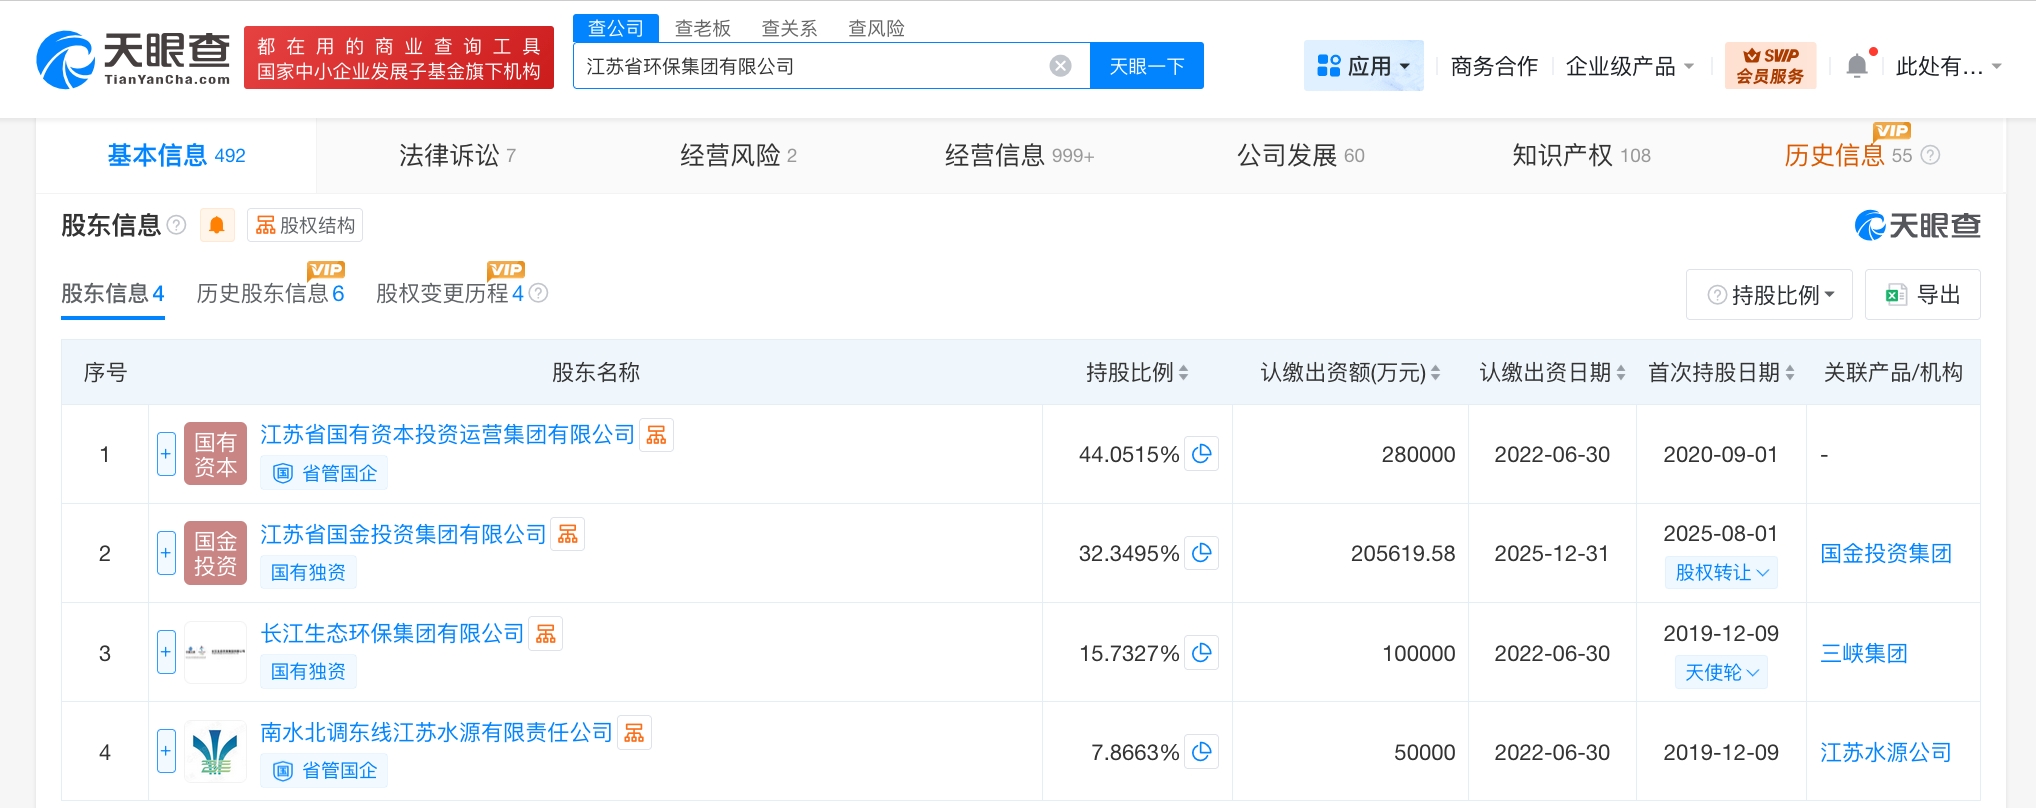
Task: Open the 持股比例 dropdown filter
Action: (x=1769, y=295)
